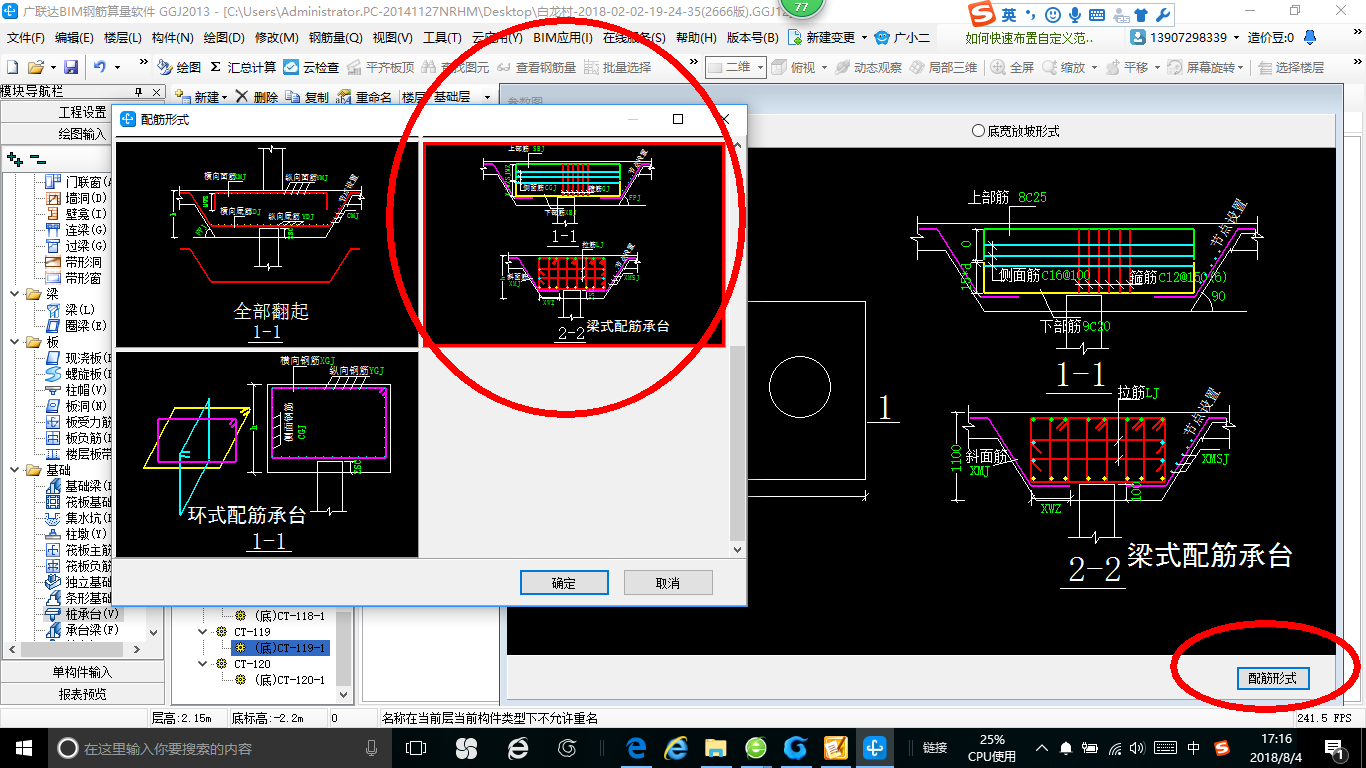Open the 版本号(B) menu
Image resolution: width=1366 pixels, height=768 pixels.
tap(752, 37)
